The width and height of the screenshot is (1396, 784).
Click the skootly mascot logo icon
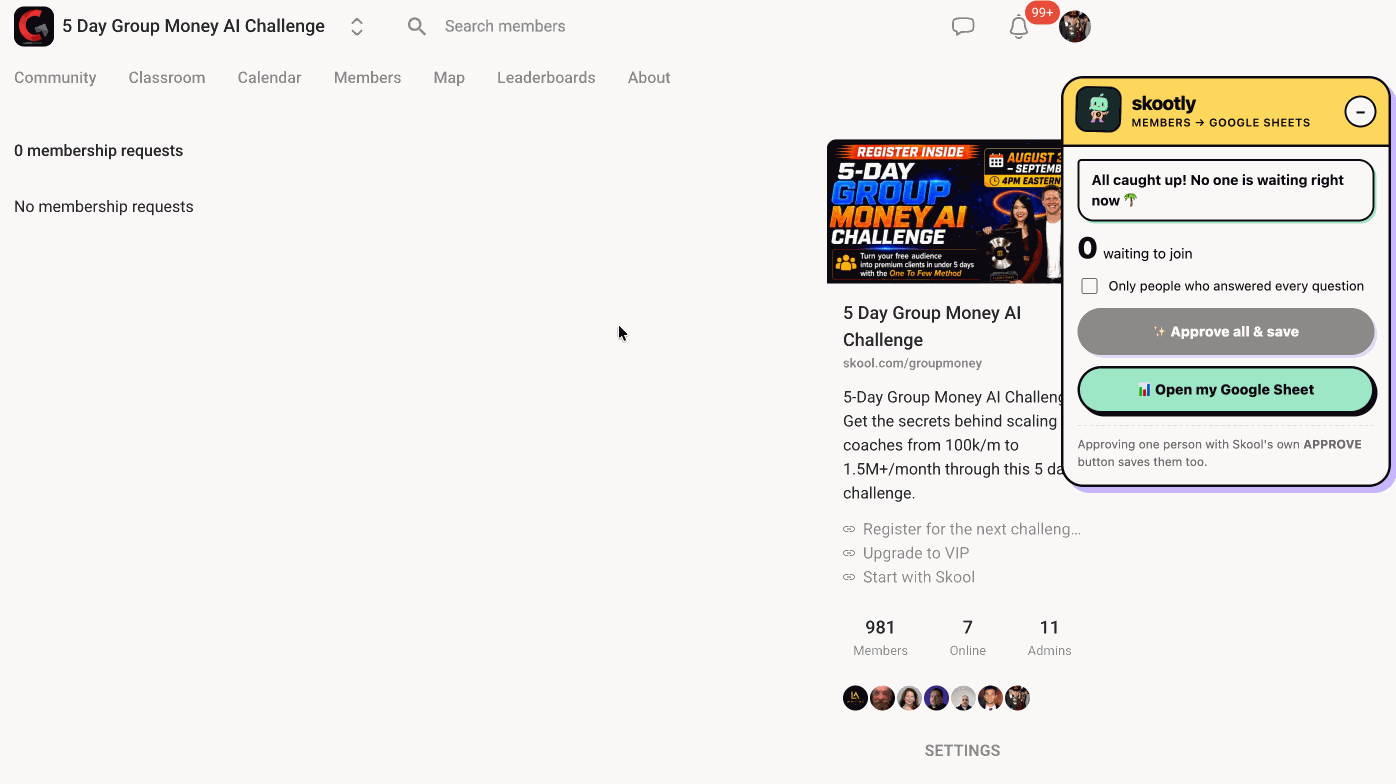point(1098,110)
